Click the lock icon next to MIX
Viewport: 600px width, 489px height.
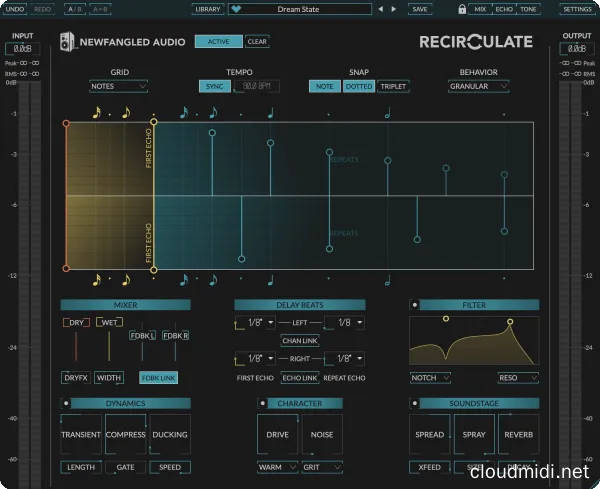[461, 9]
